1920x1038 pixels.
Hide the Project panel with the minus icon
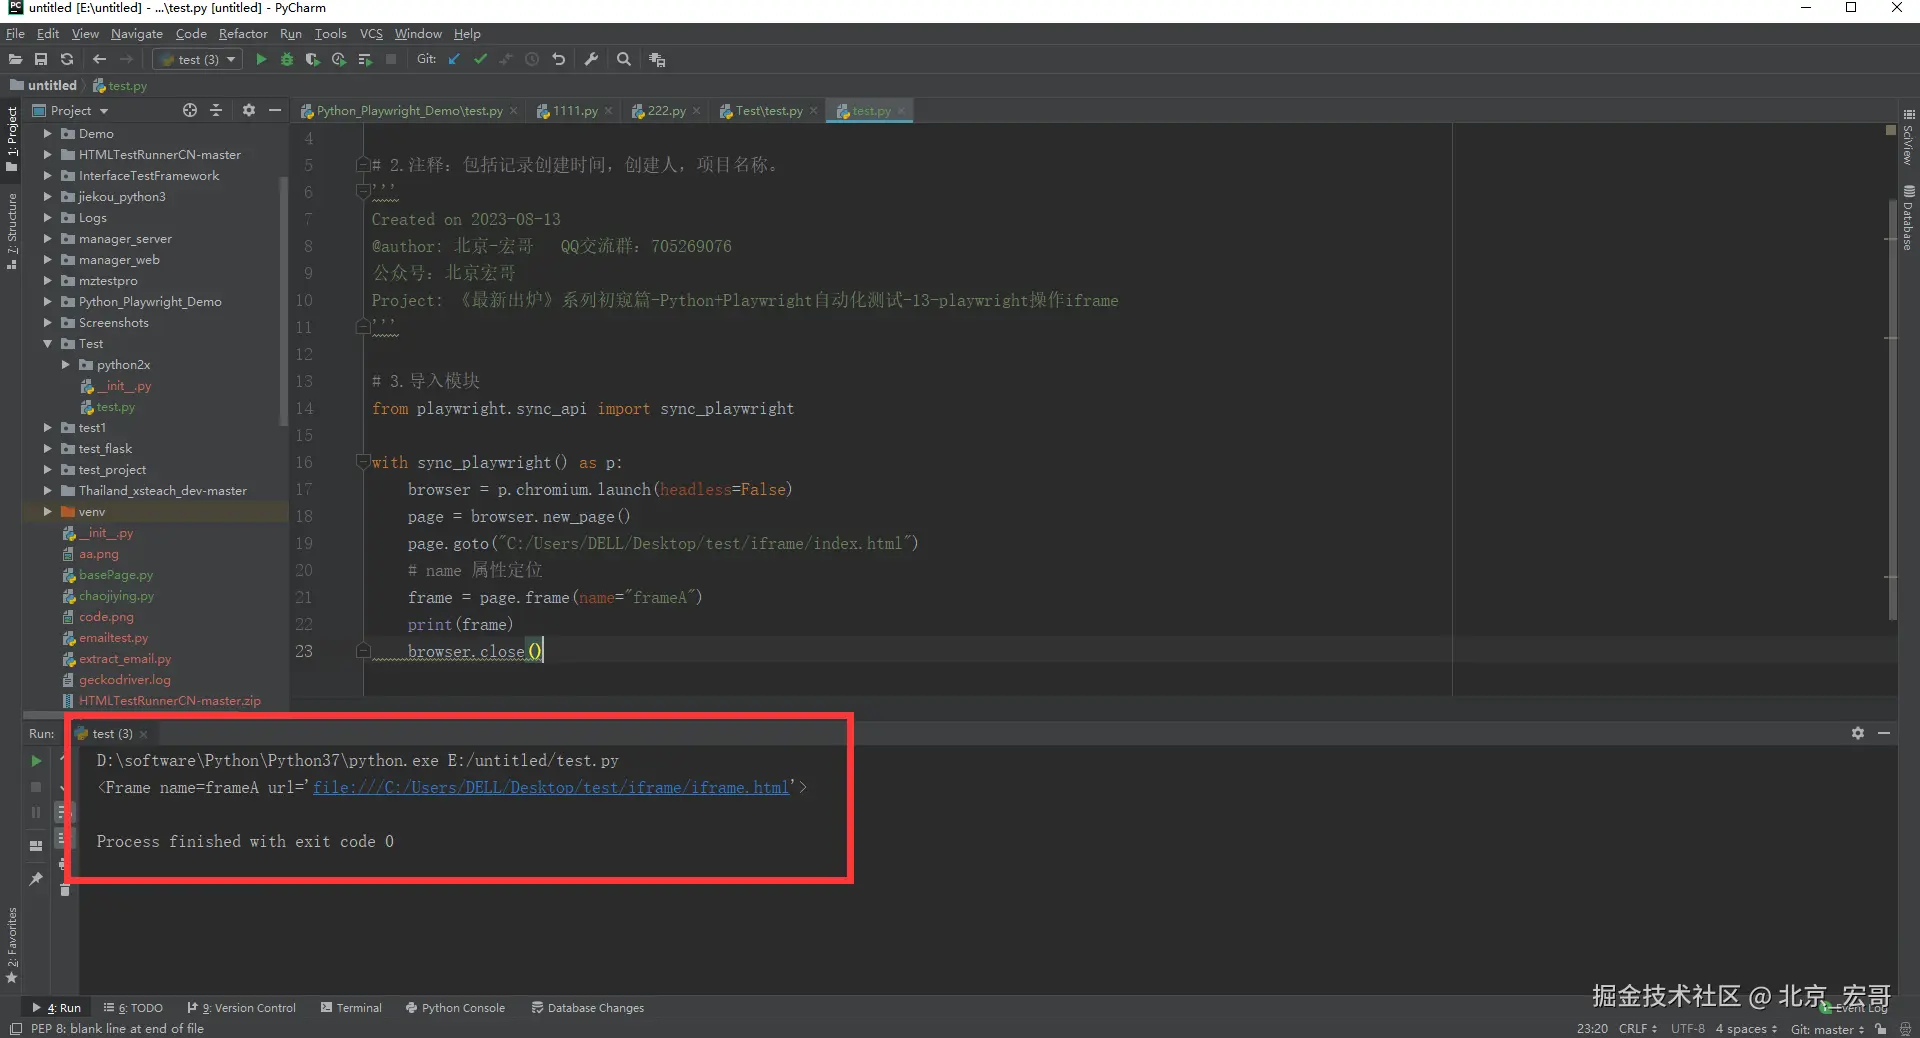tap(275, 110)
